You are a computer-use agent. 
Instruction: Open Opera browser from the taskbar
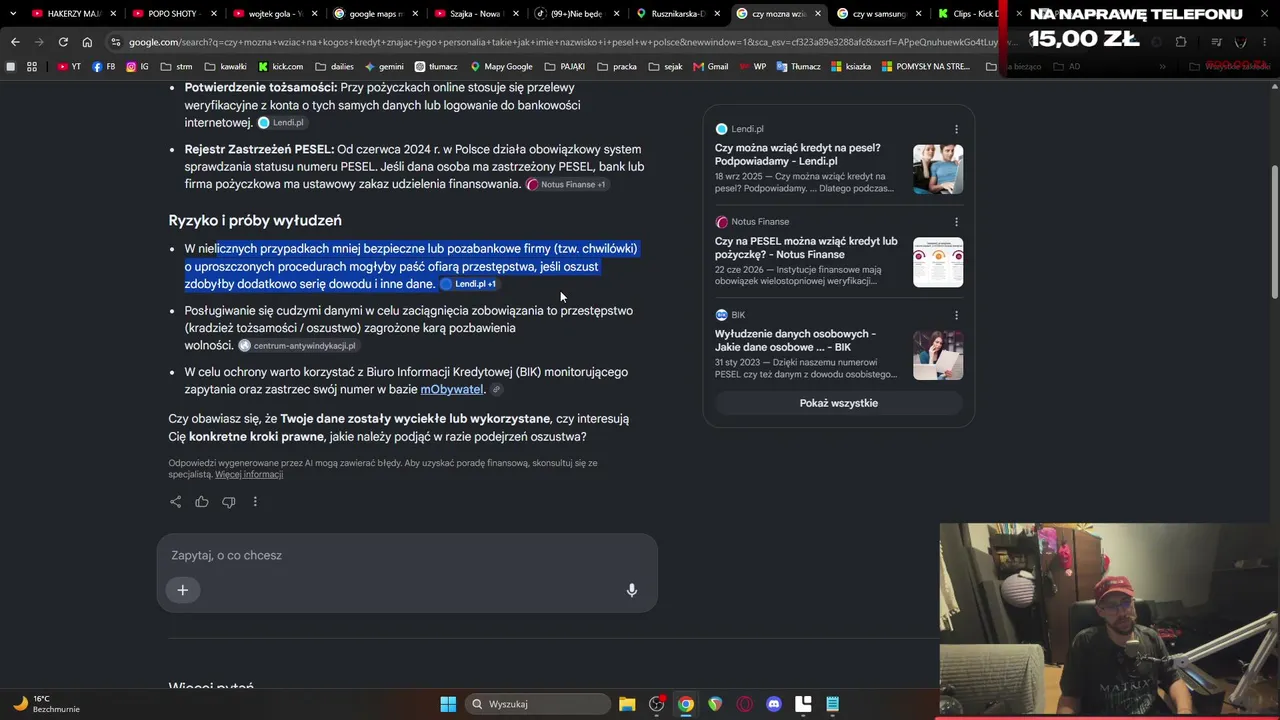pos(744,704)
